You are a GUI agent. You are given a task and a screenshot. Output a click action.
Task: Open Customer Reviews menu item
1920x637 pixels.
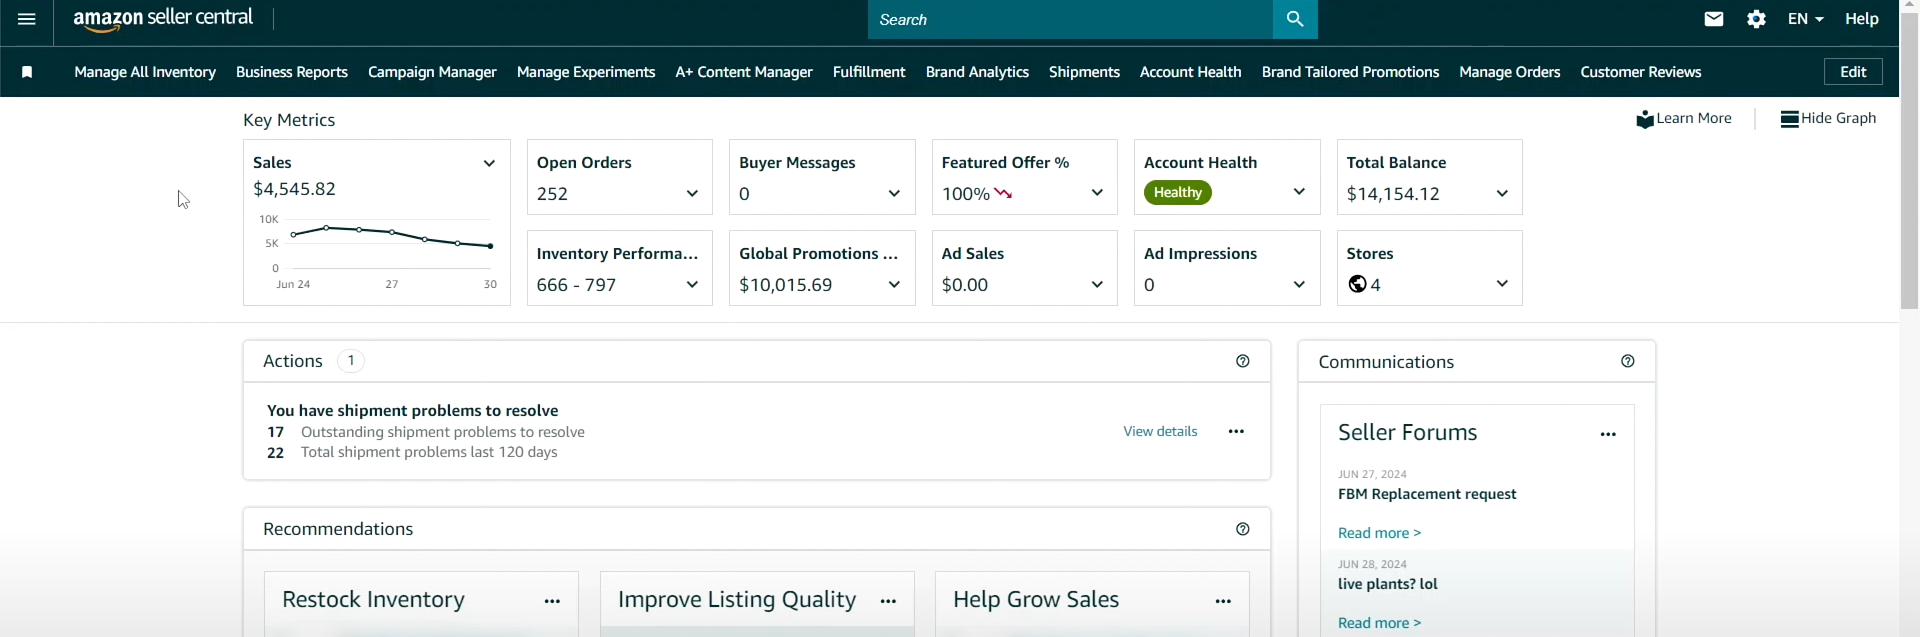pyautogui.click(x=1641, y=72)
